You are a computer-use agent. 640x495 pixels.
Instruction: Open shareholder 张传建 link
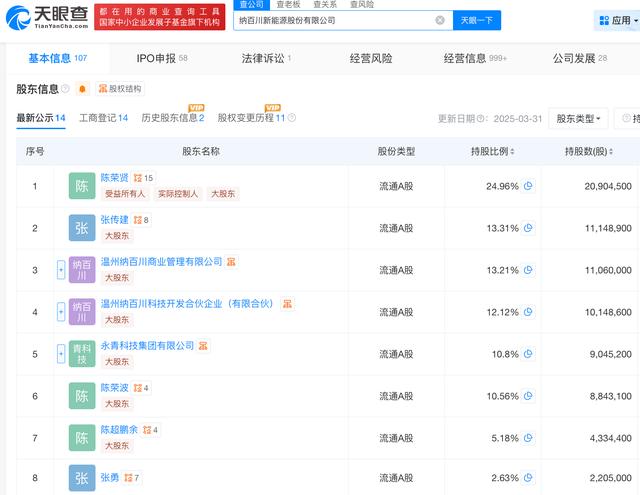(x=114, y=220)
